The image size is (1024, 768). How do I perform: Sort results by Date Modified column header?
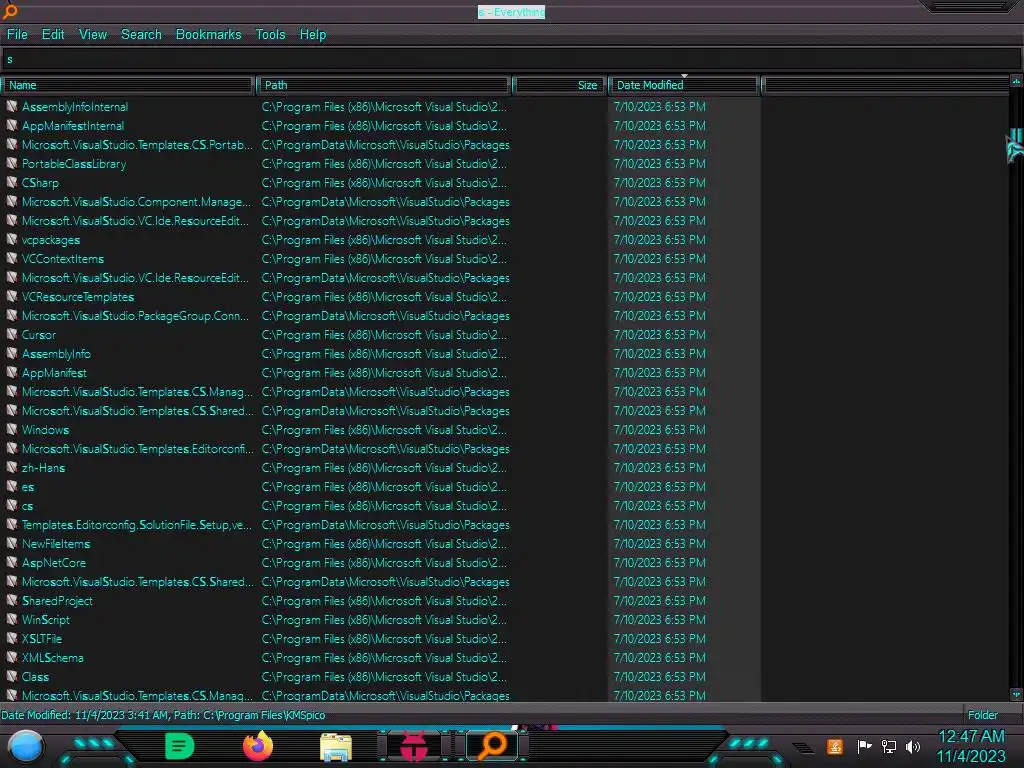point(684,85)
